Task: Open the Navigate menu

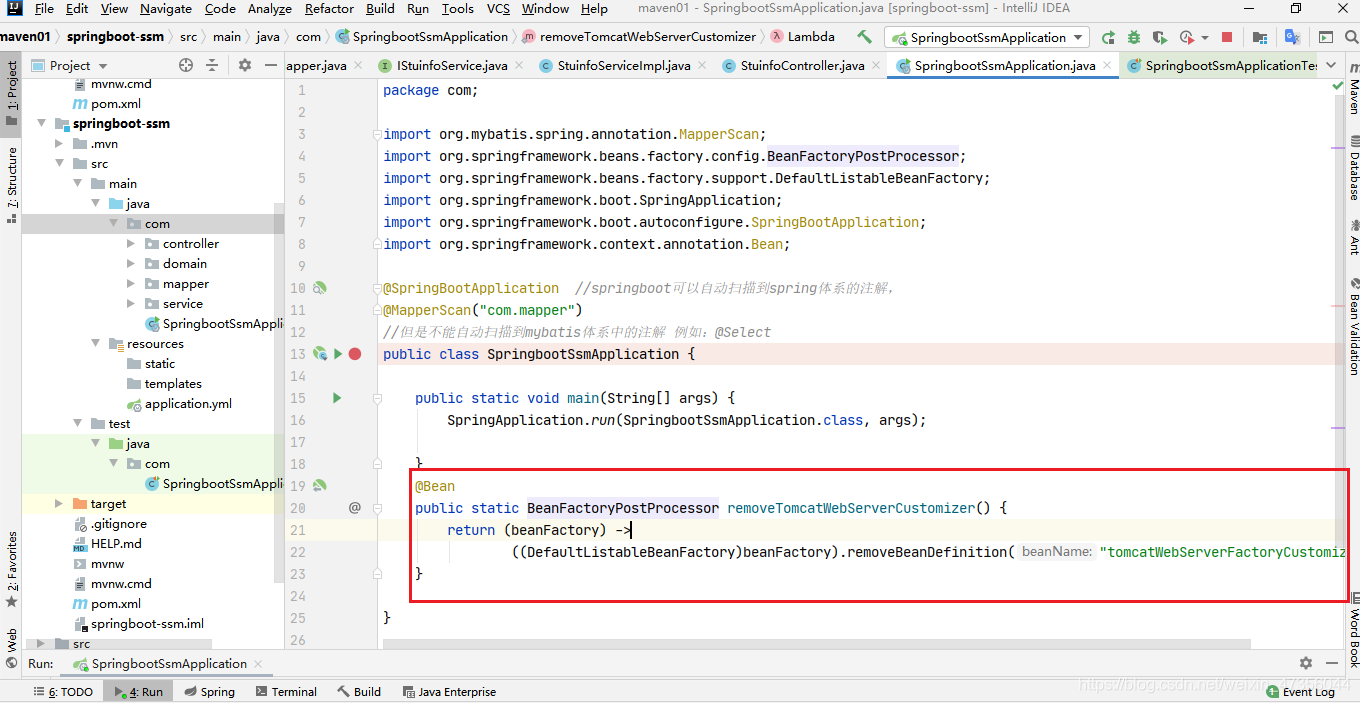Action: click(x=166, y=9)
